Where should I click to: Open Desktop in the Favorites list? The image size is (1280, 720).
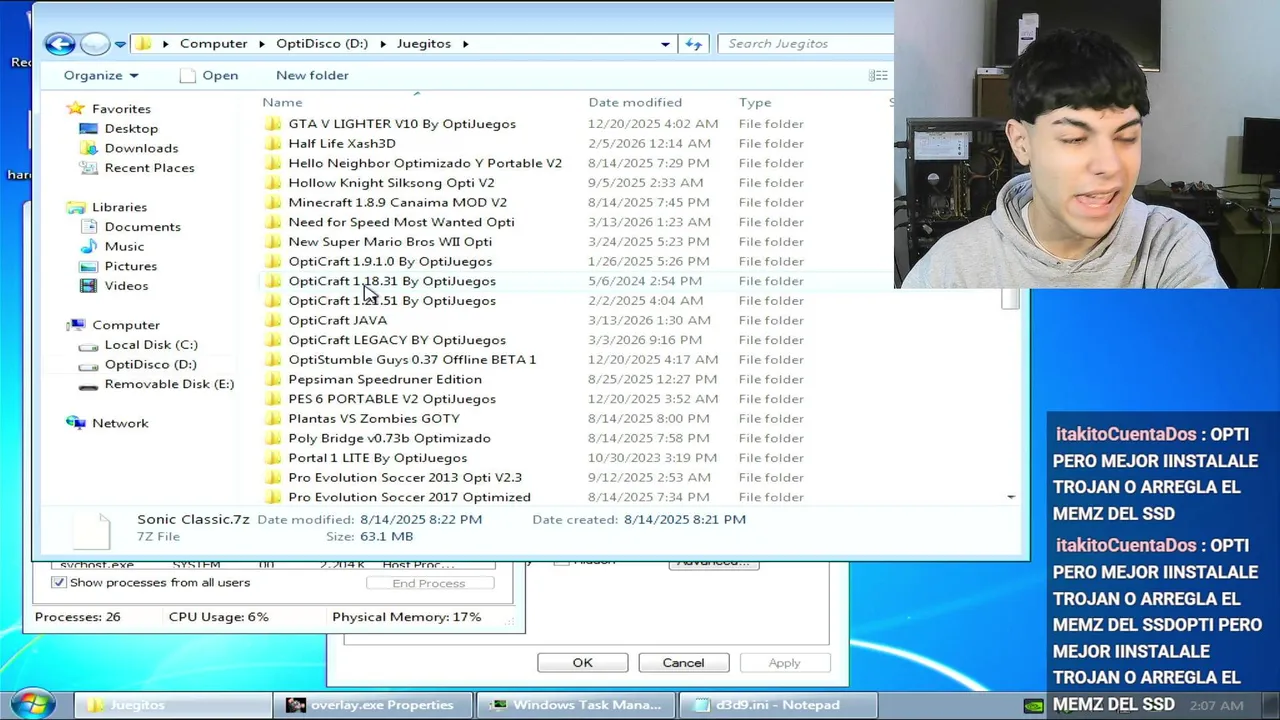[x=131, y=128]
